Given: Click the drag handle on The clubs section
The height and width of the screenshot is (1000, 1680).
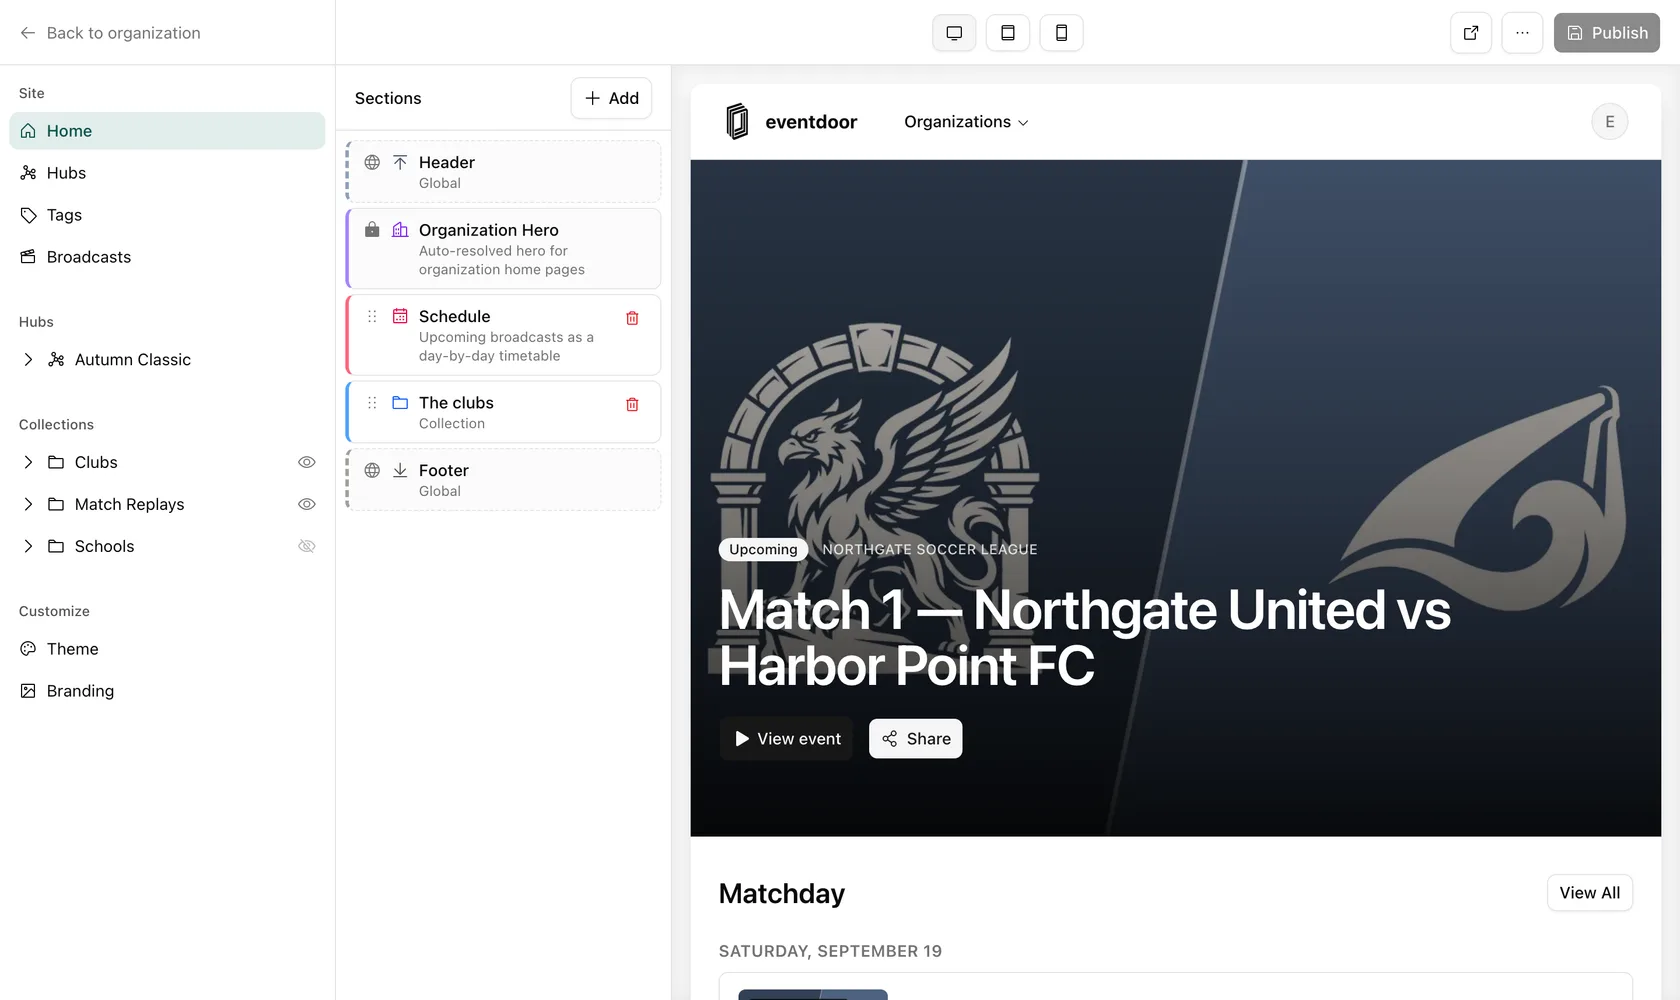Looking at the screenshot, I should click(372, 403).
